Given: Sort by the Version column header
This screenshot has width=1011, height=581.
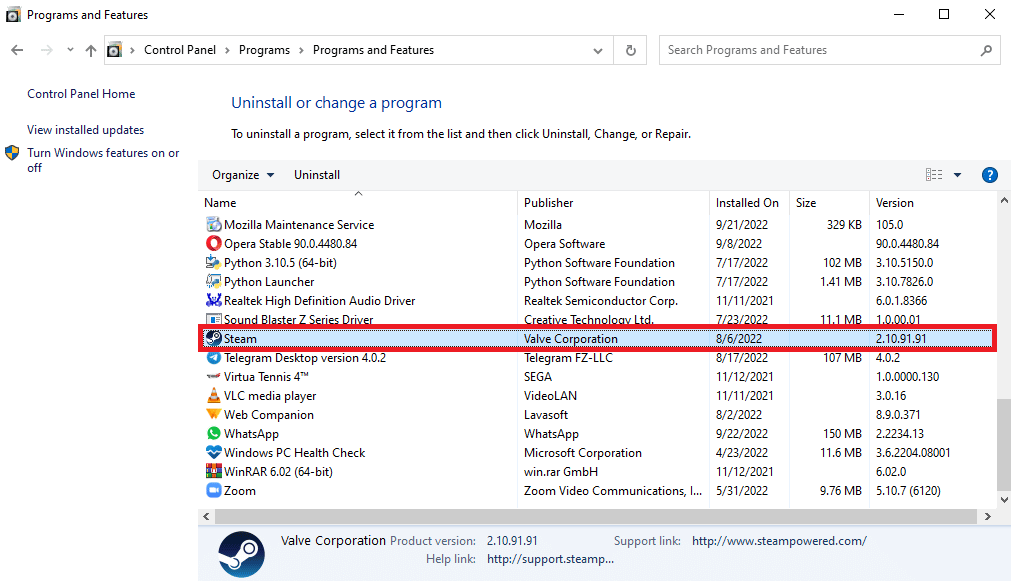Looking at the screenshot, I should 932,202.
